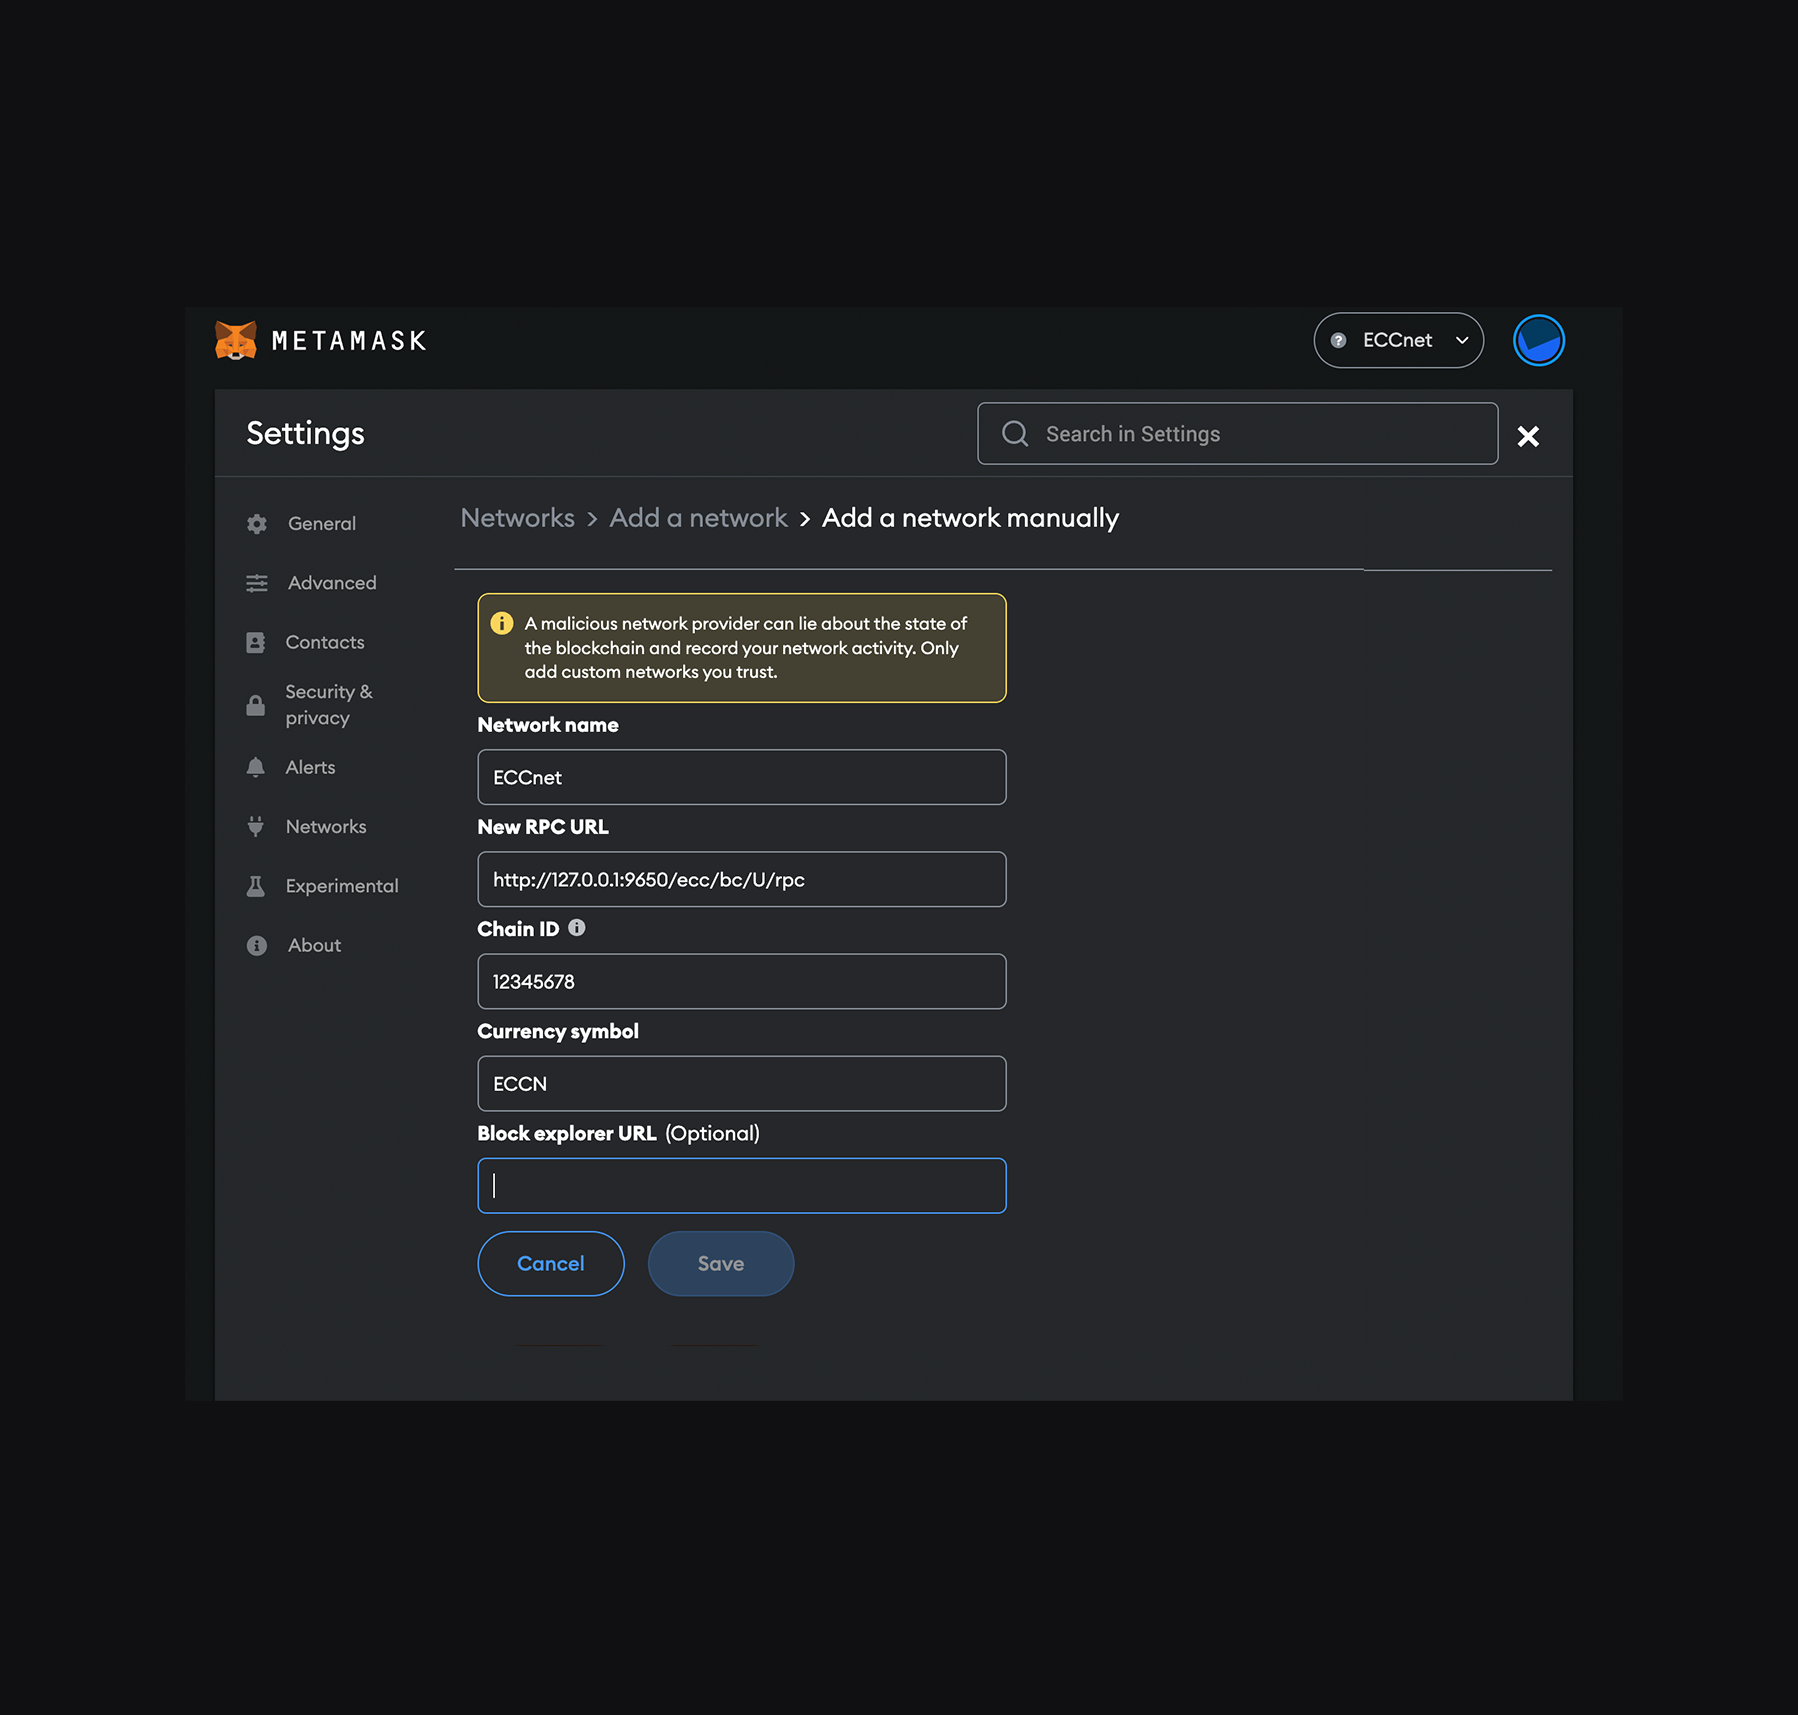Click the Experimental flask icon
The width and height of the screenshot is (1798, 1715).
(x=256, y=886)
